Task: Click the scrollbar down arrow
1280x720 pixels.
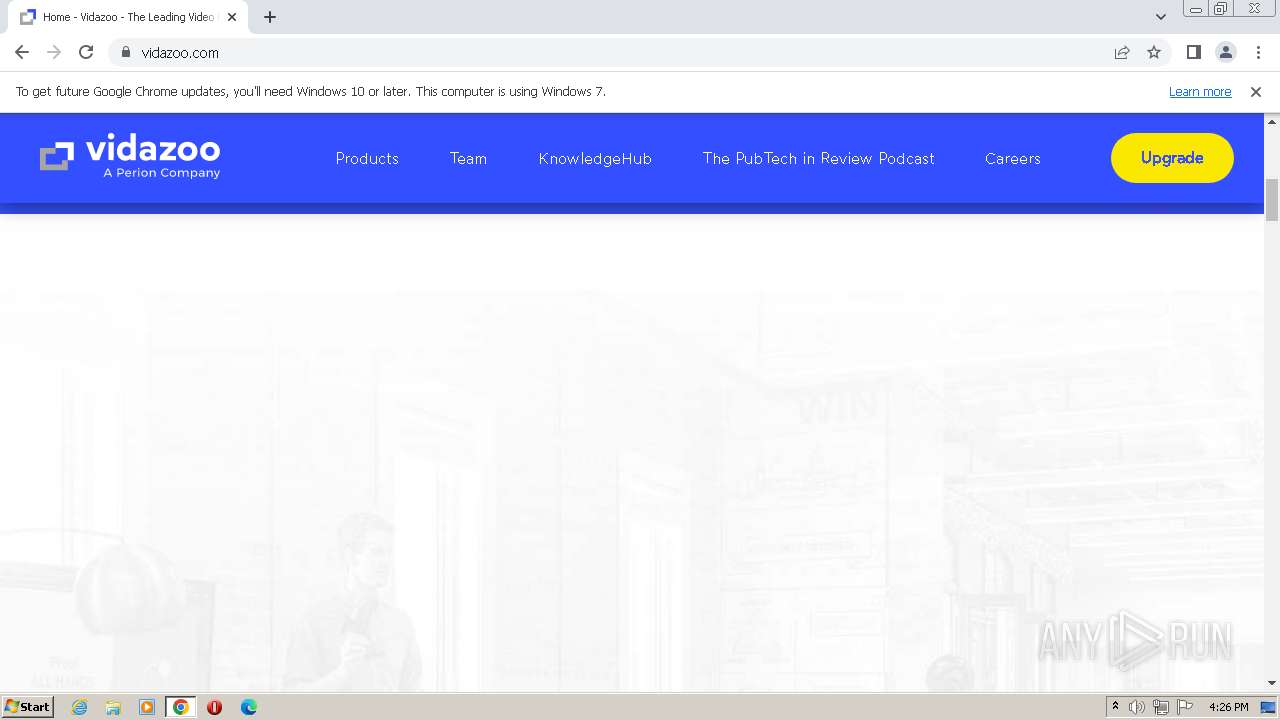Action: click(x=1272, y=683)
